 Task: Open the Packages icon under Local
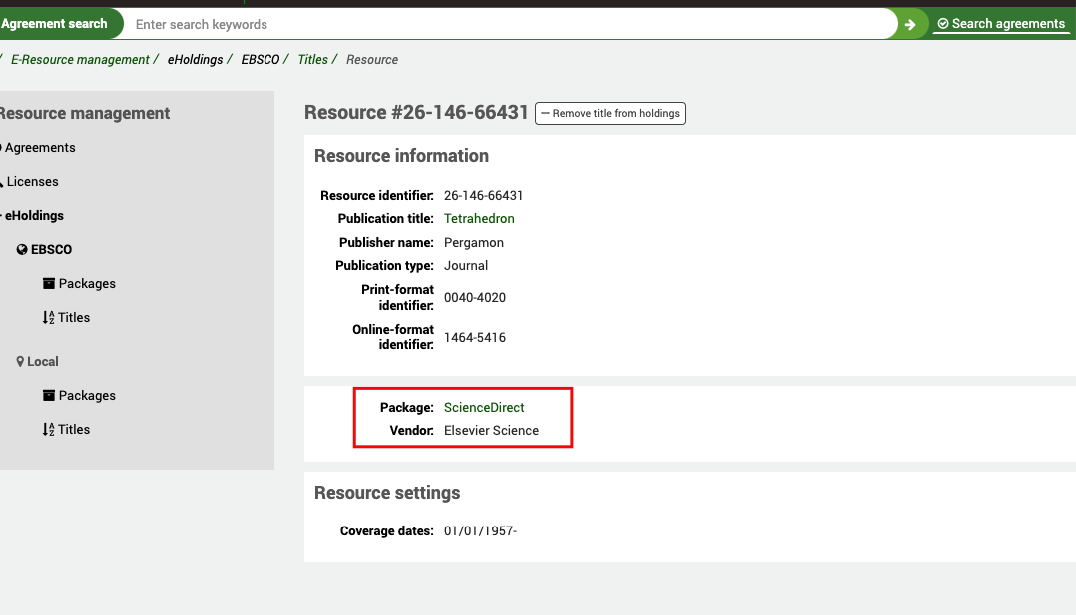point(48,395)
